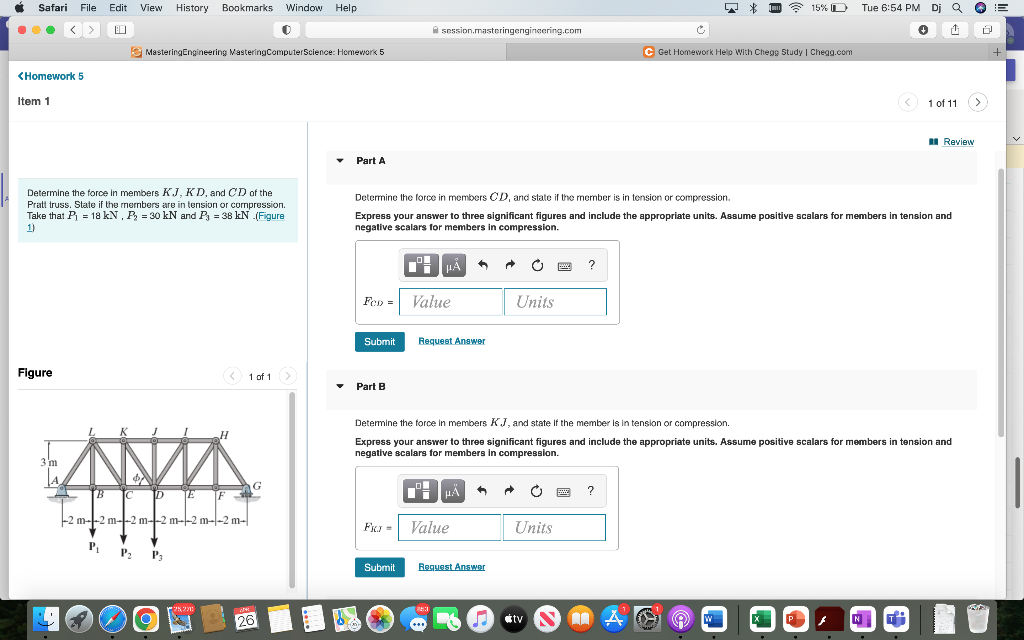Switch to MasteringEngineering Homework 5 tab
Image resolution: width=1024 pixels, height=640 pixels.
[x=257, y=52]
